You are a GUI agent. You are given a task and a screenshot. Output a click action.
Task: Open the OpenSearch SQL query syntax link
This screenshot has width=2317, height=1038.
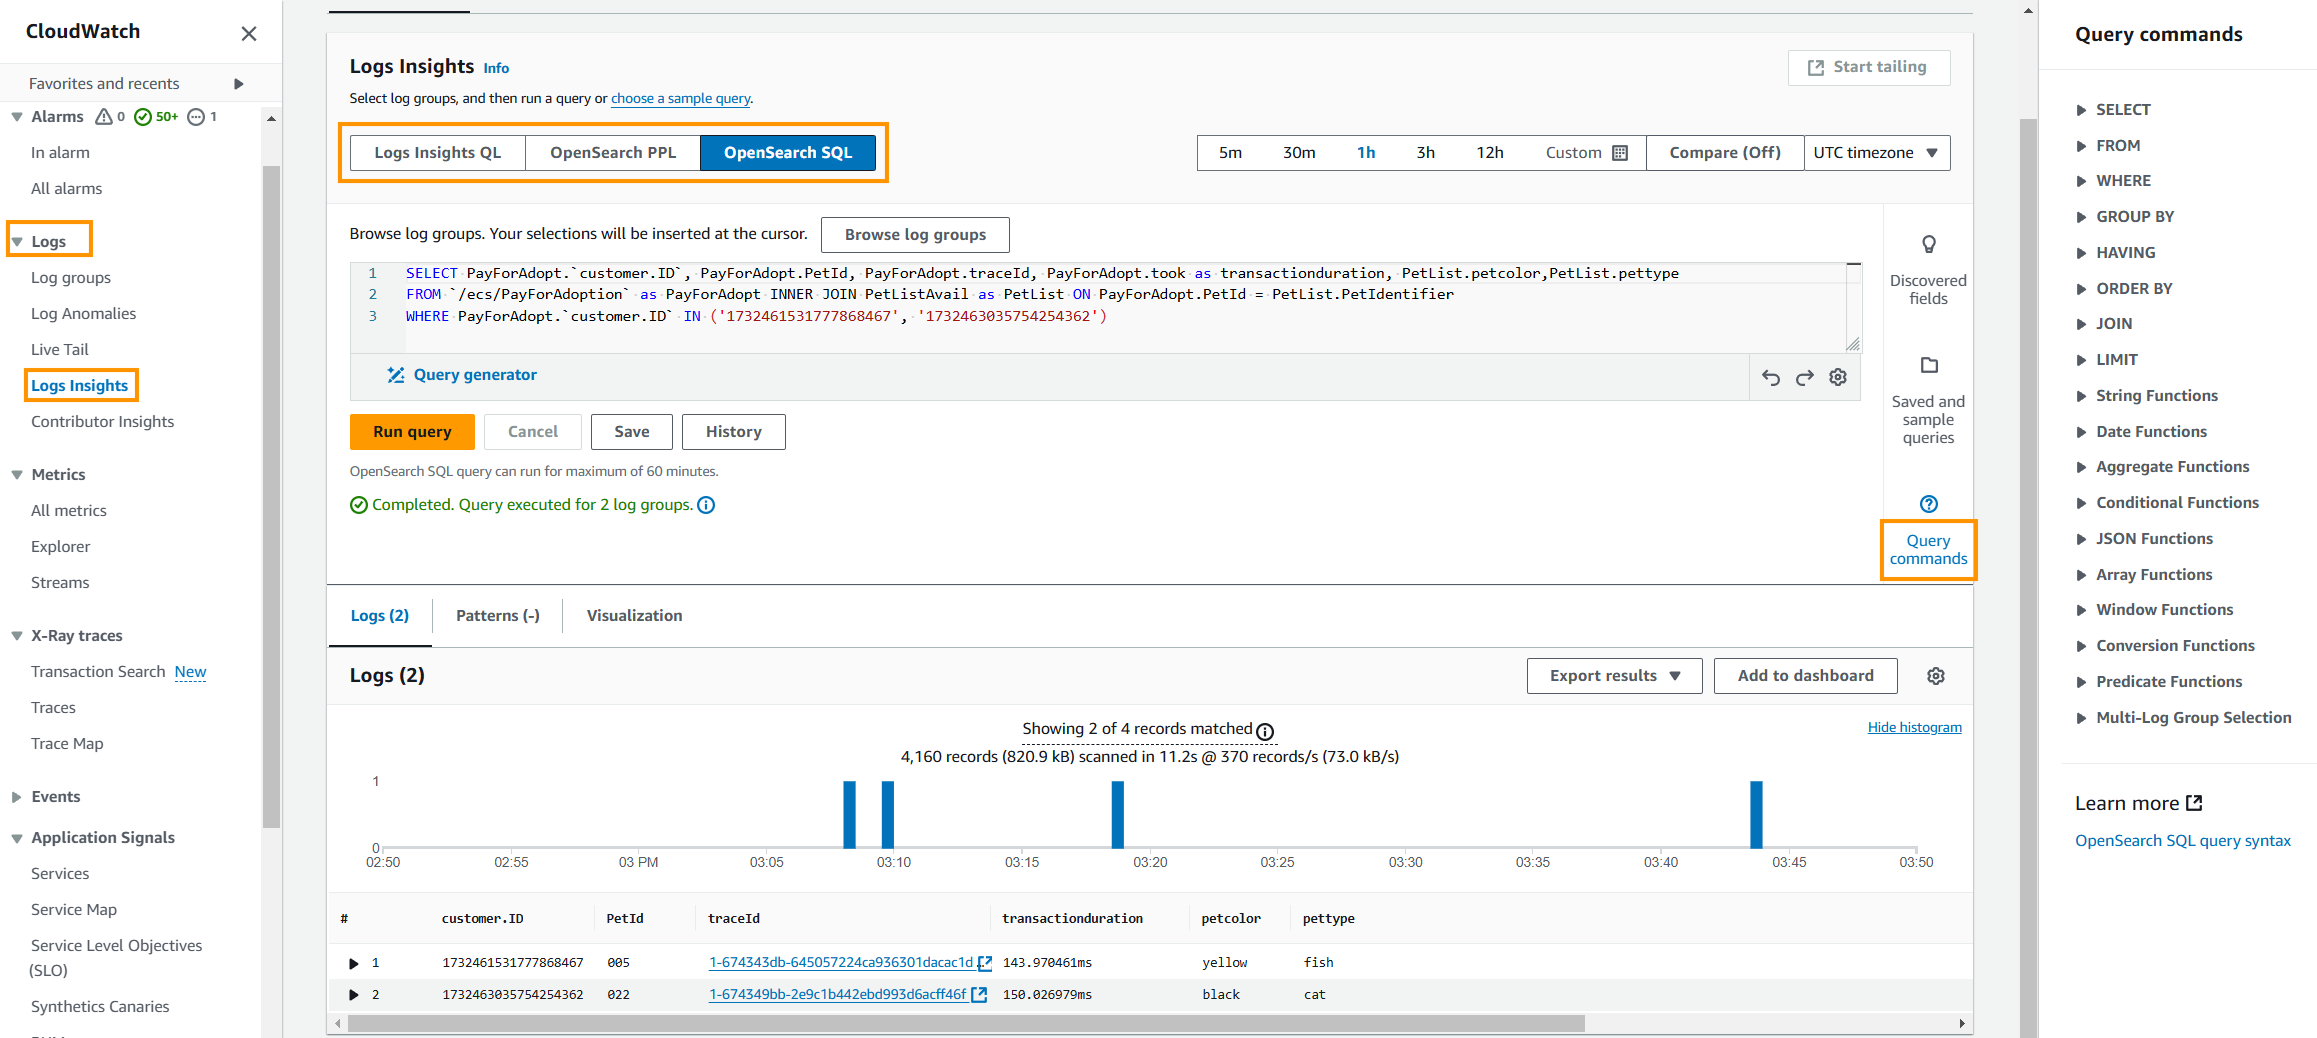point(2182,841)
